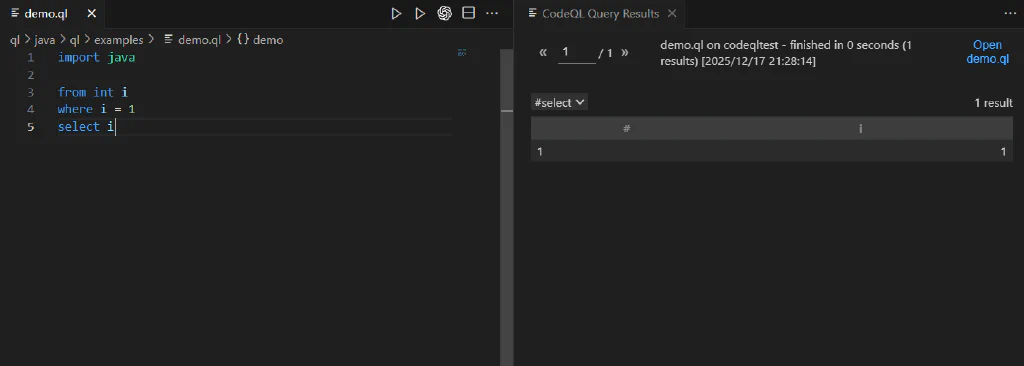Click the minimap code preview
Image resolution: width=1024 pixels, height=366 pixels.
click(x=462, y=53)
